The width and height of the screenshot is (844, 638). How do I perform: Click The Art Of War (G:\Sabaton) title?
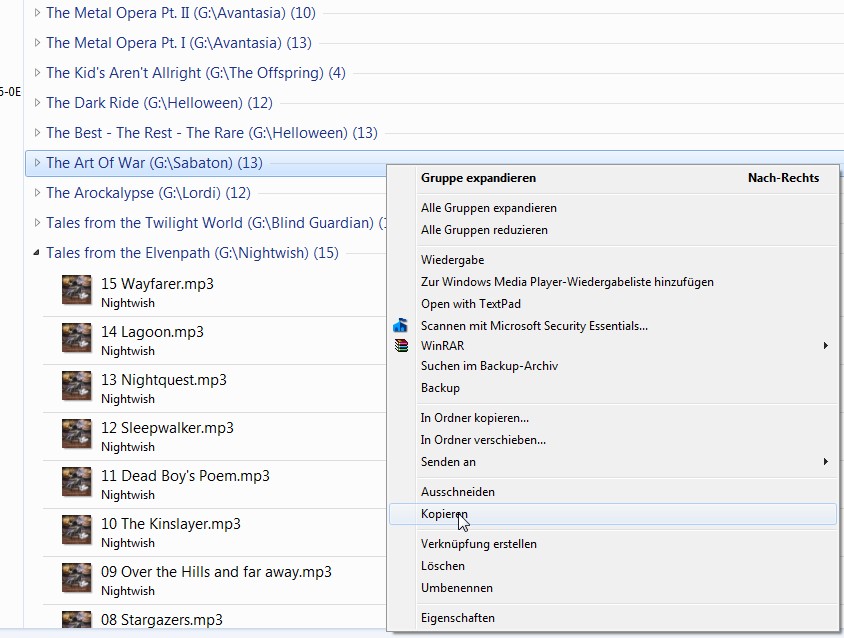(154, 163)
